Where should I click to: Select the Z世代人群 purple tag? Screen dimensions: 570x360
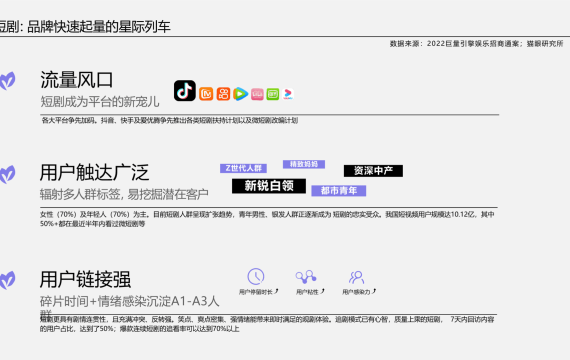coord(243,168)
